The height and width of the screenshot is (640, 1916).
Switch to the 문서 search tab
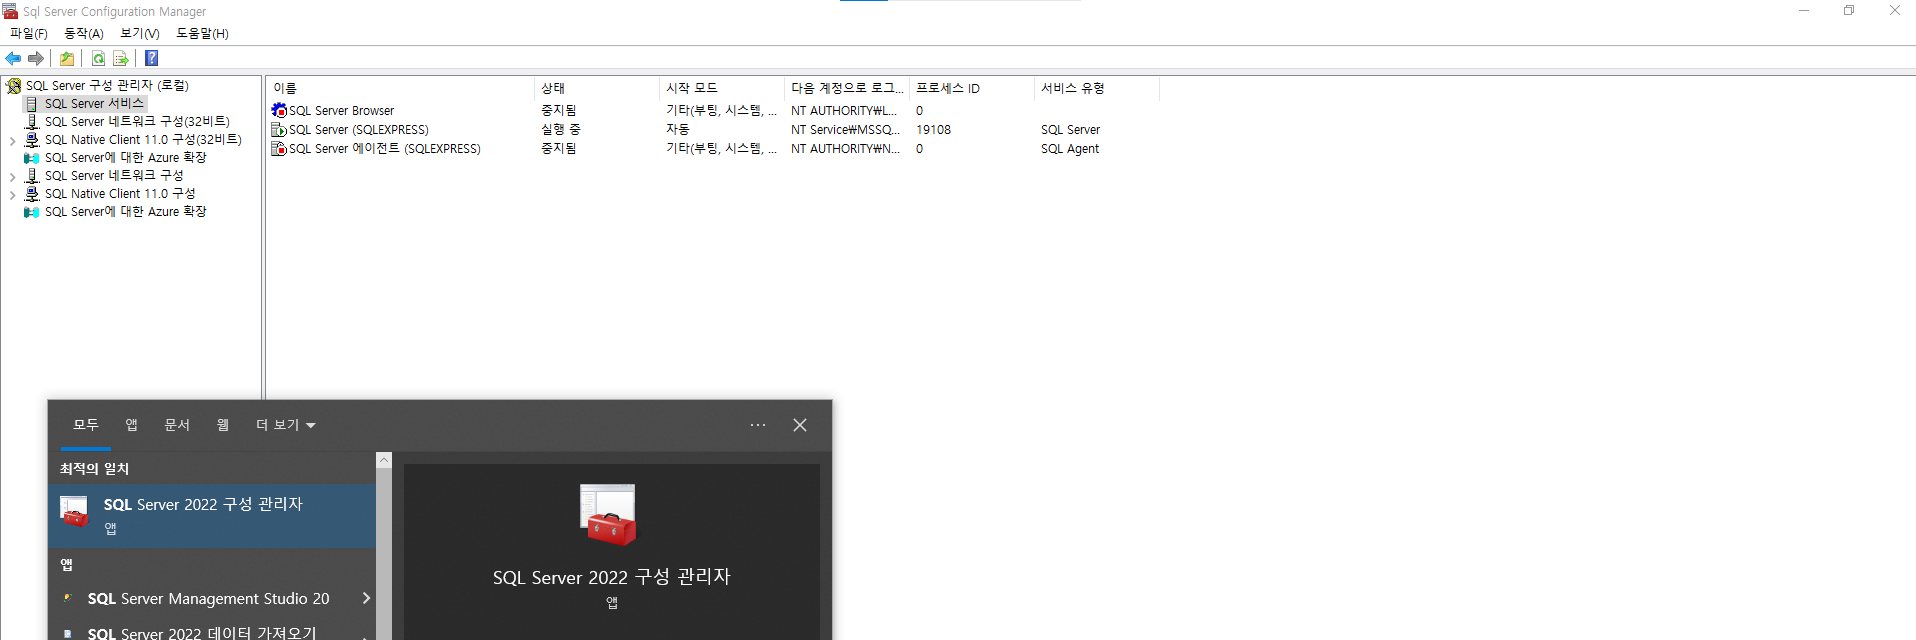pyautogui.click(x=177, y=425)
